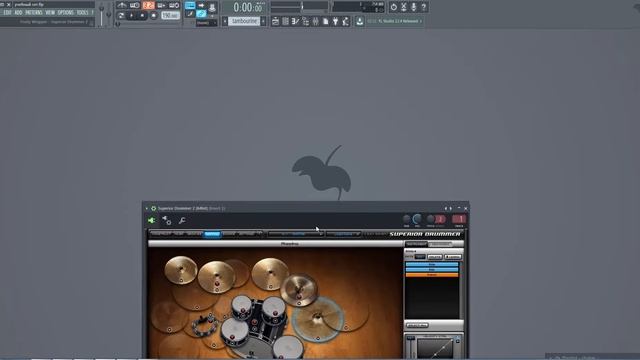Open the channel rack icon

click(285, 21)
